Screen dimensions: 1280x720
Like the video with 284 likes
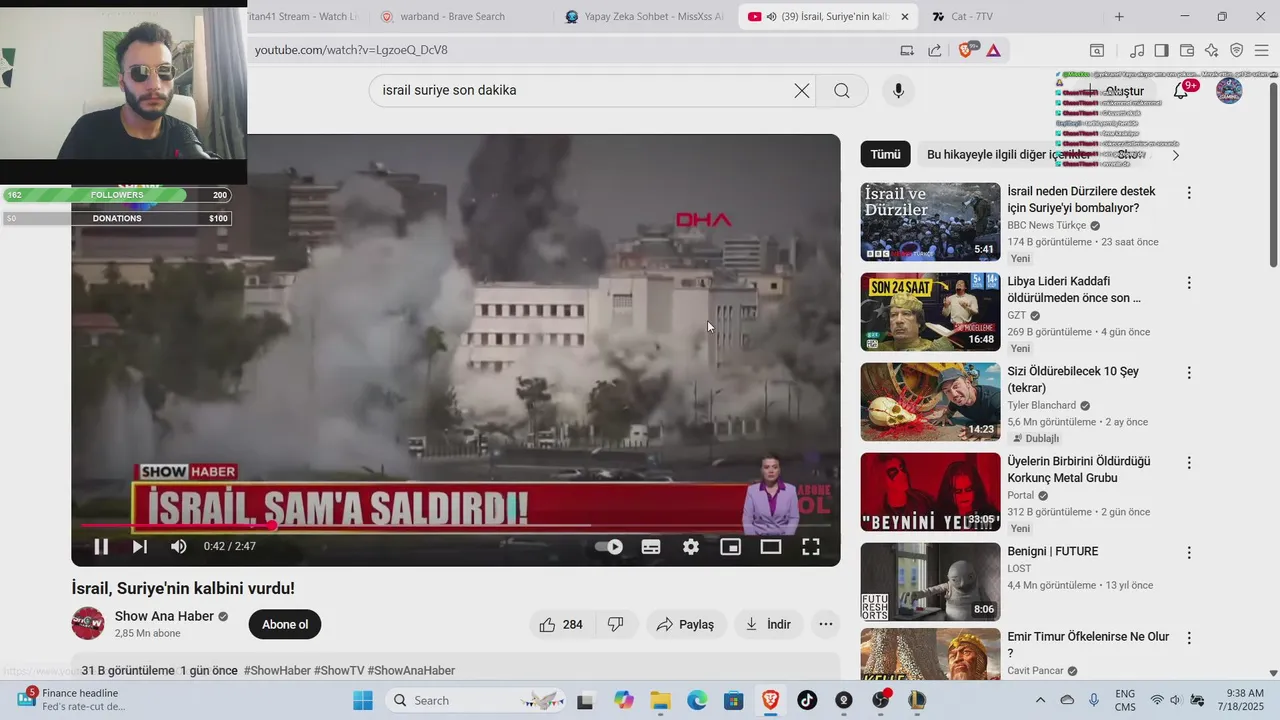[562, 624]
